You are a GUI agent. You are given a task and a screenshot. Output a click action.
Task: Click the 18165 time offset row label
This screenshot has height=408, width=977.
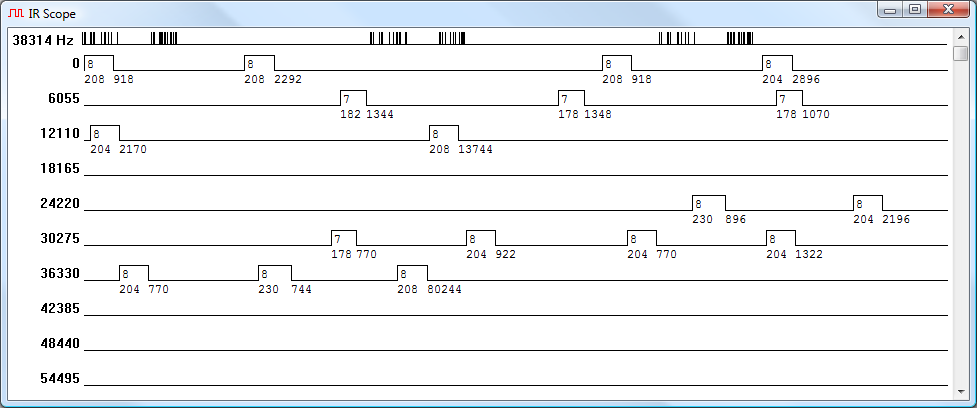pos(55,169)
